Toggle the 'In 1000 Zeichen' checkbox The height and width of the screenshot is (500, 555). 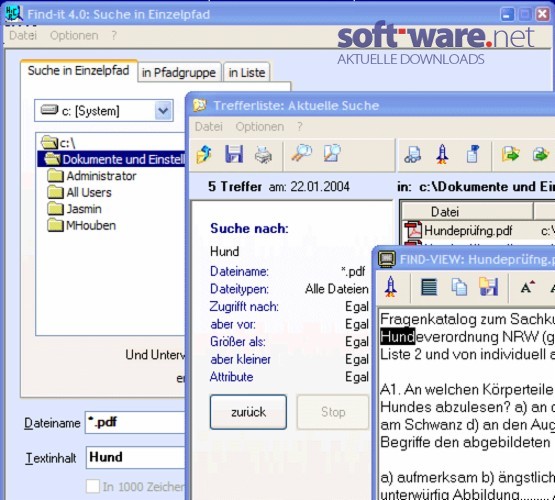coord(93,486)
